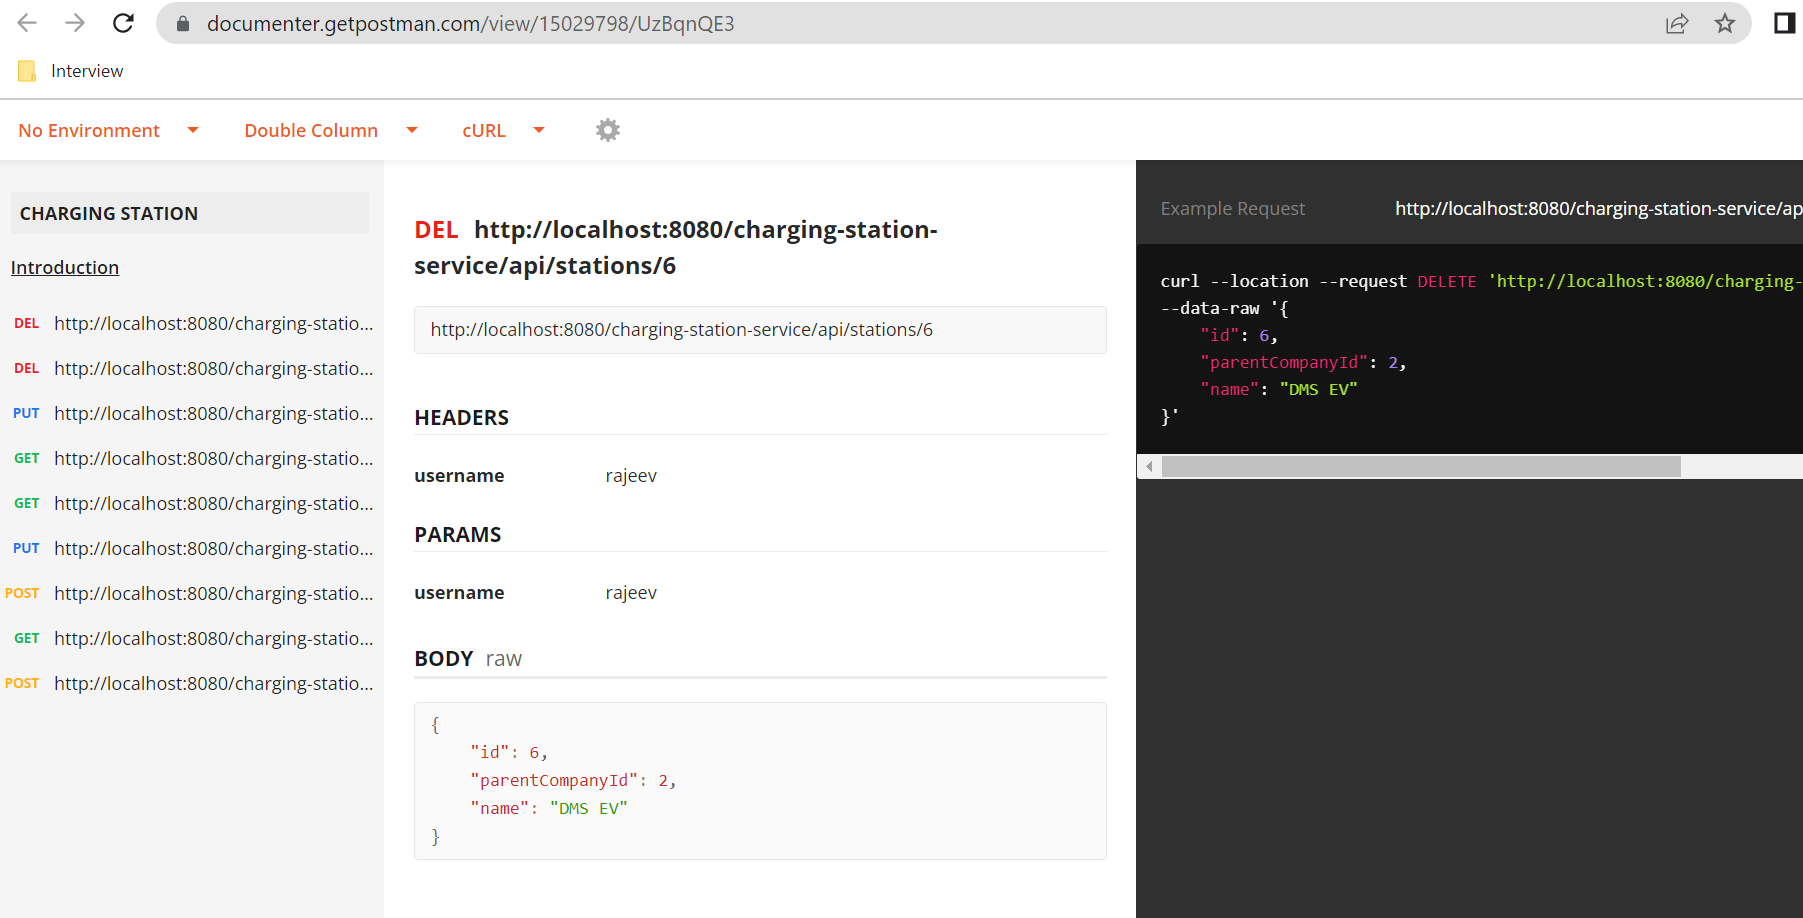Click the "parentCompanyId" line in BODY
Screen dimensions: 1803x918
point(573,781)
